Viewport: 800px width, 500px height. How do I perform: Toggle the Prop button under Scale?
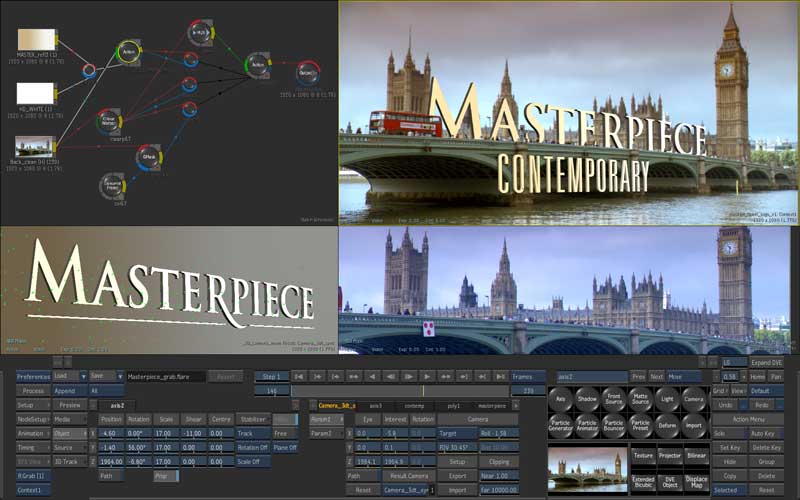click(x=166, y=476)
